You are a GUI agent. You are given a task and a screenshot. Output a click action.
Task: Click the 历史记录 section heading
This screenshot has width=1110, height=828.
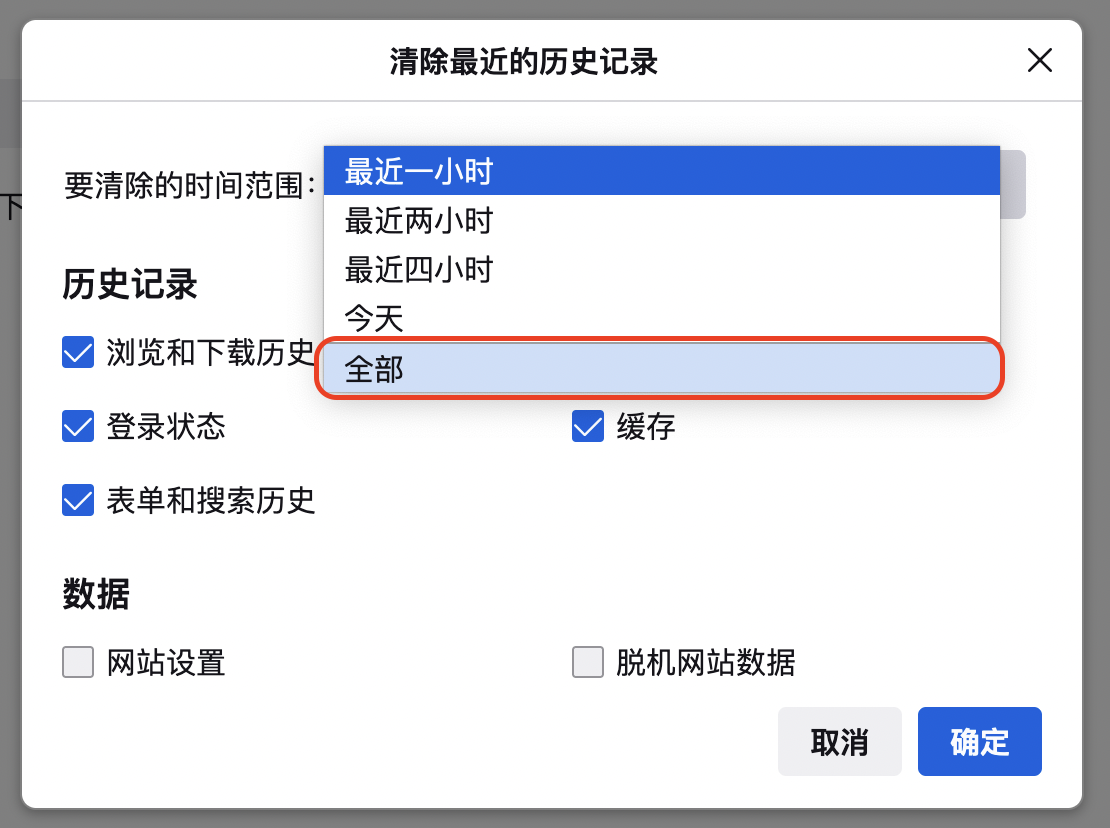[x=130, y=285]
